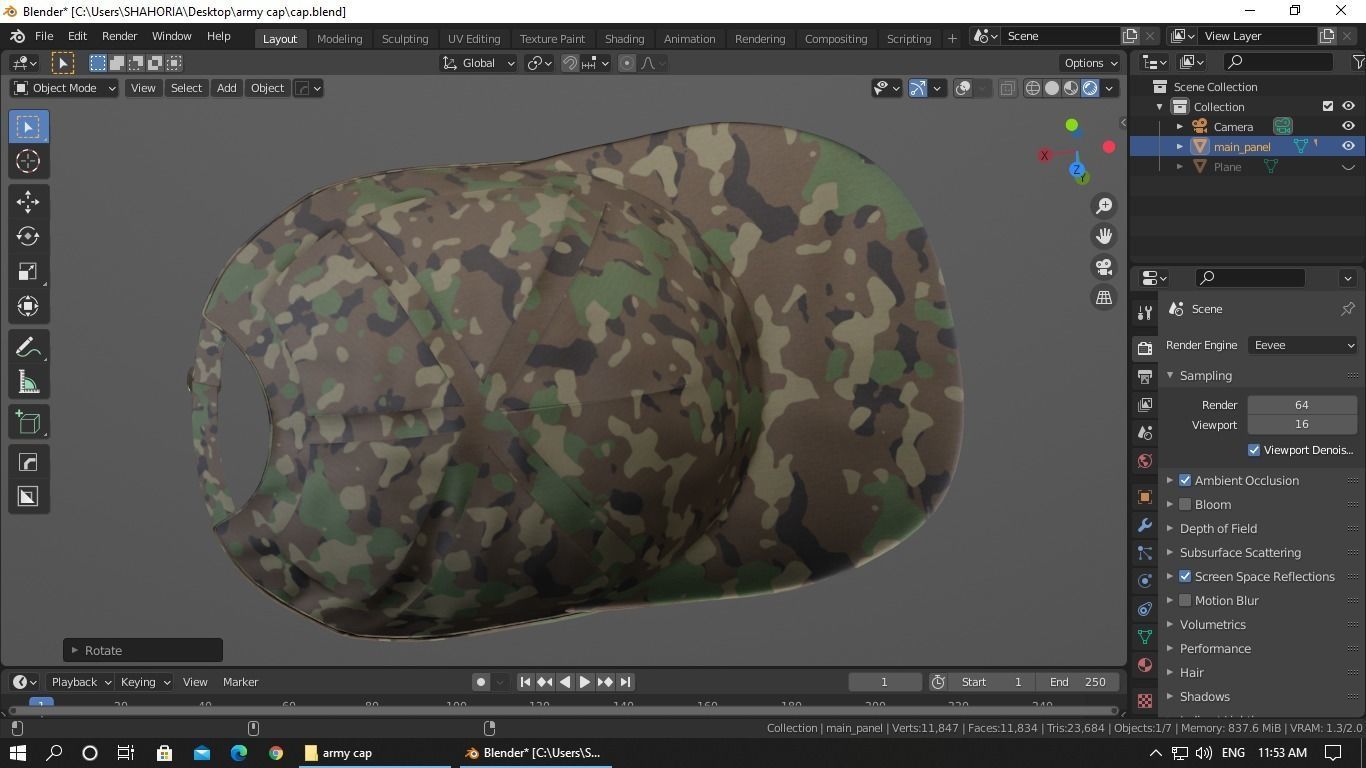The image size is (1366, 768).
Task: Toggle Collection visibility eye icon
Action: [x=1348, y=107]
